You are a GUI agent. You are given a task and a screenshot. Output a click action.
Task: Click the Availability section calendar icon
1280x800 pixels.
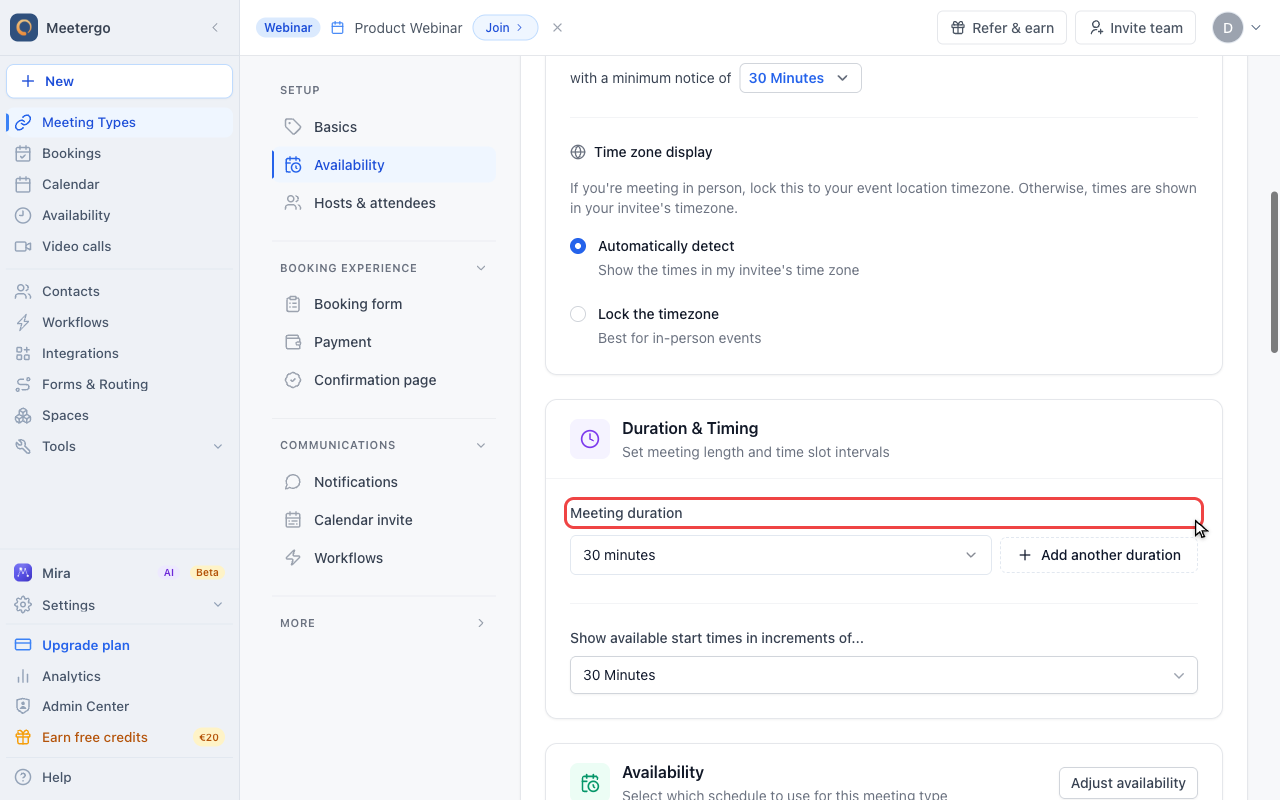click(x=590, y=782)
